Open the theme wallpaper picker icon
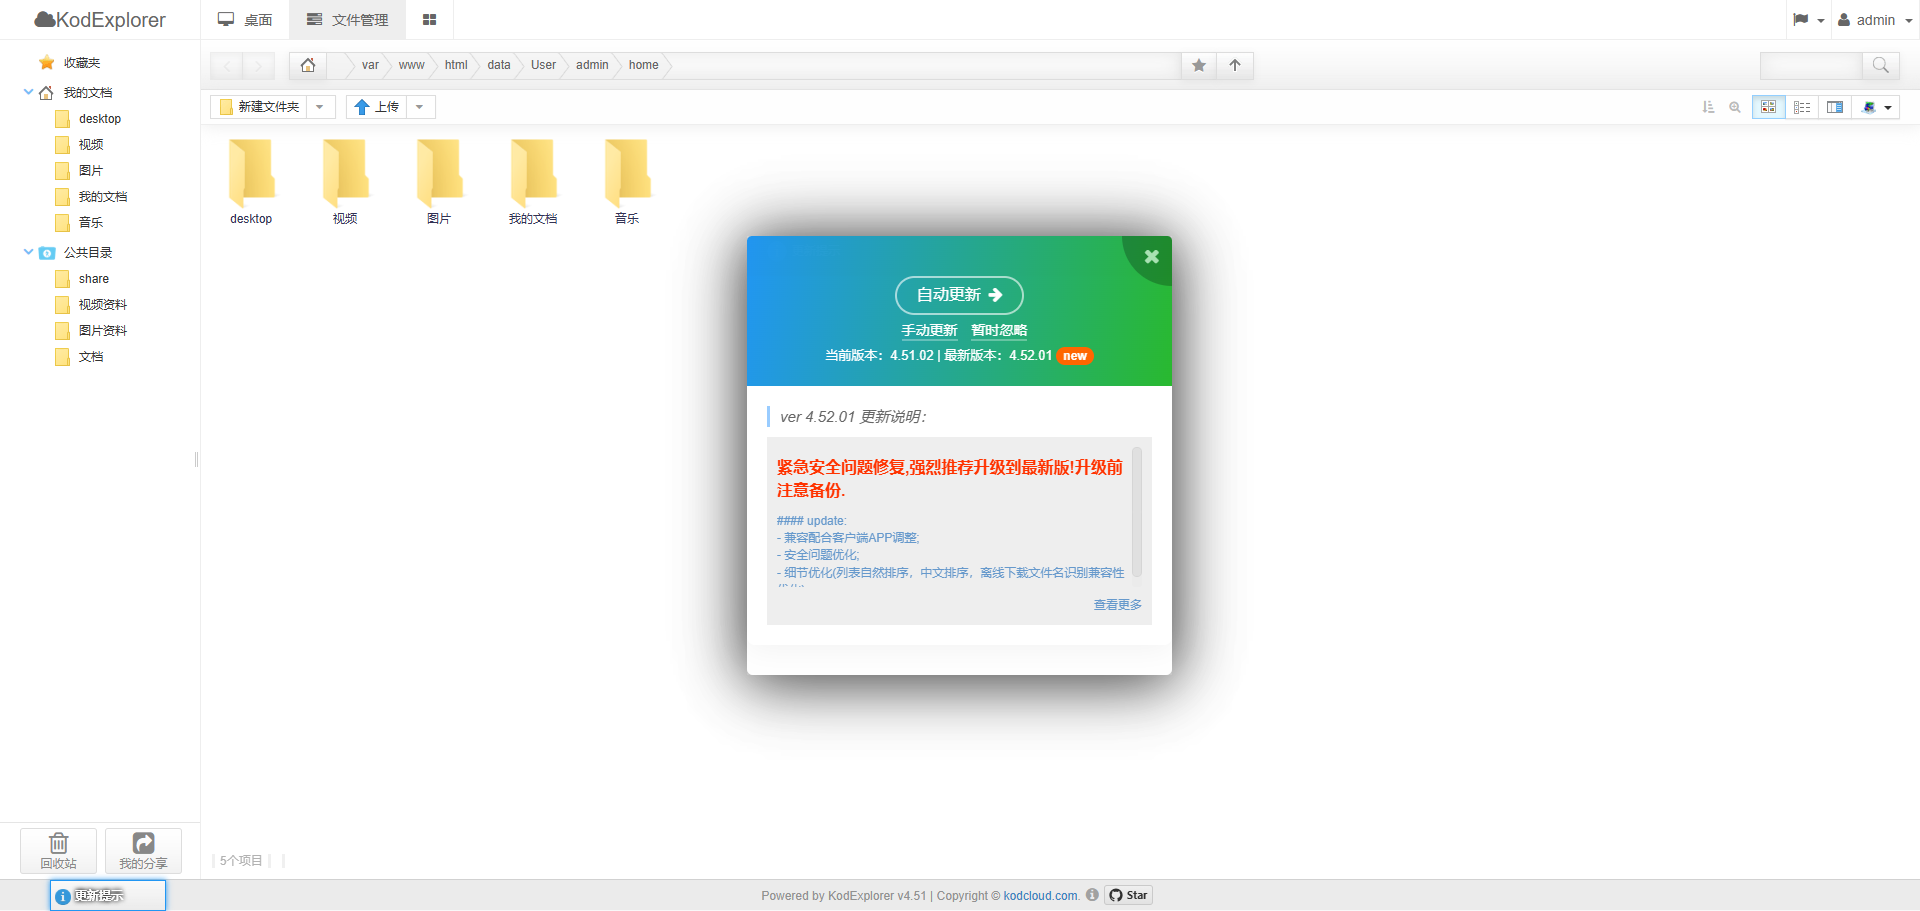Viewport: 1920px width, 911px height. (x=1868, y=107)
